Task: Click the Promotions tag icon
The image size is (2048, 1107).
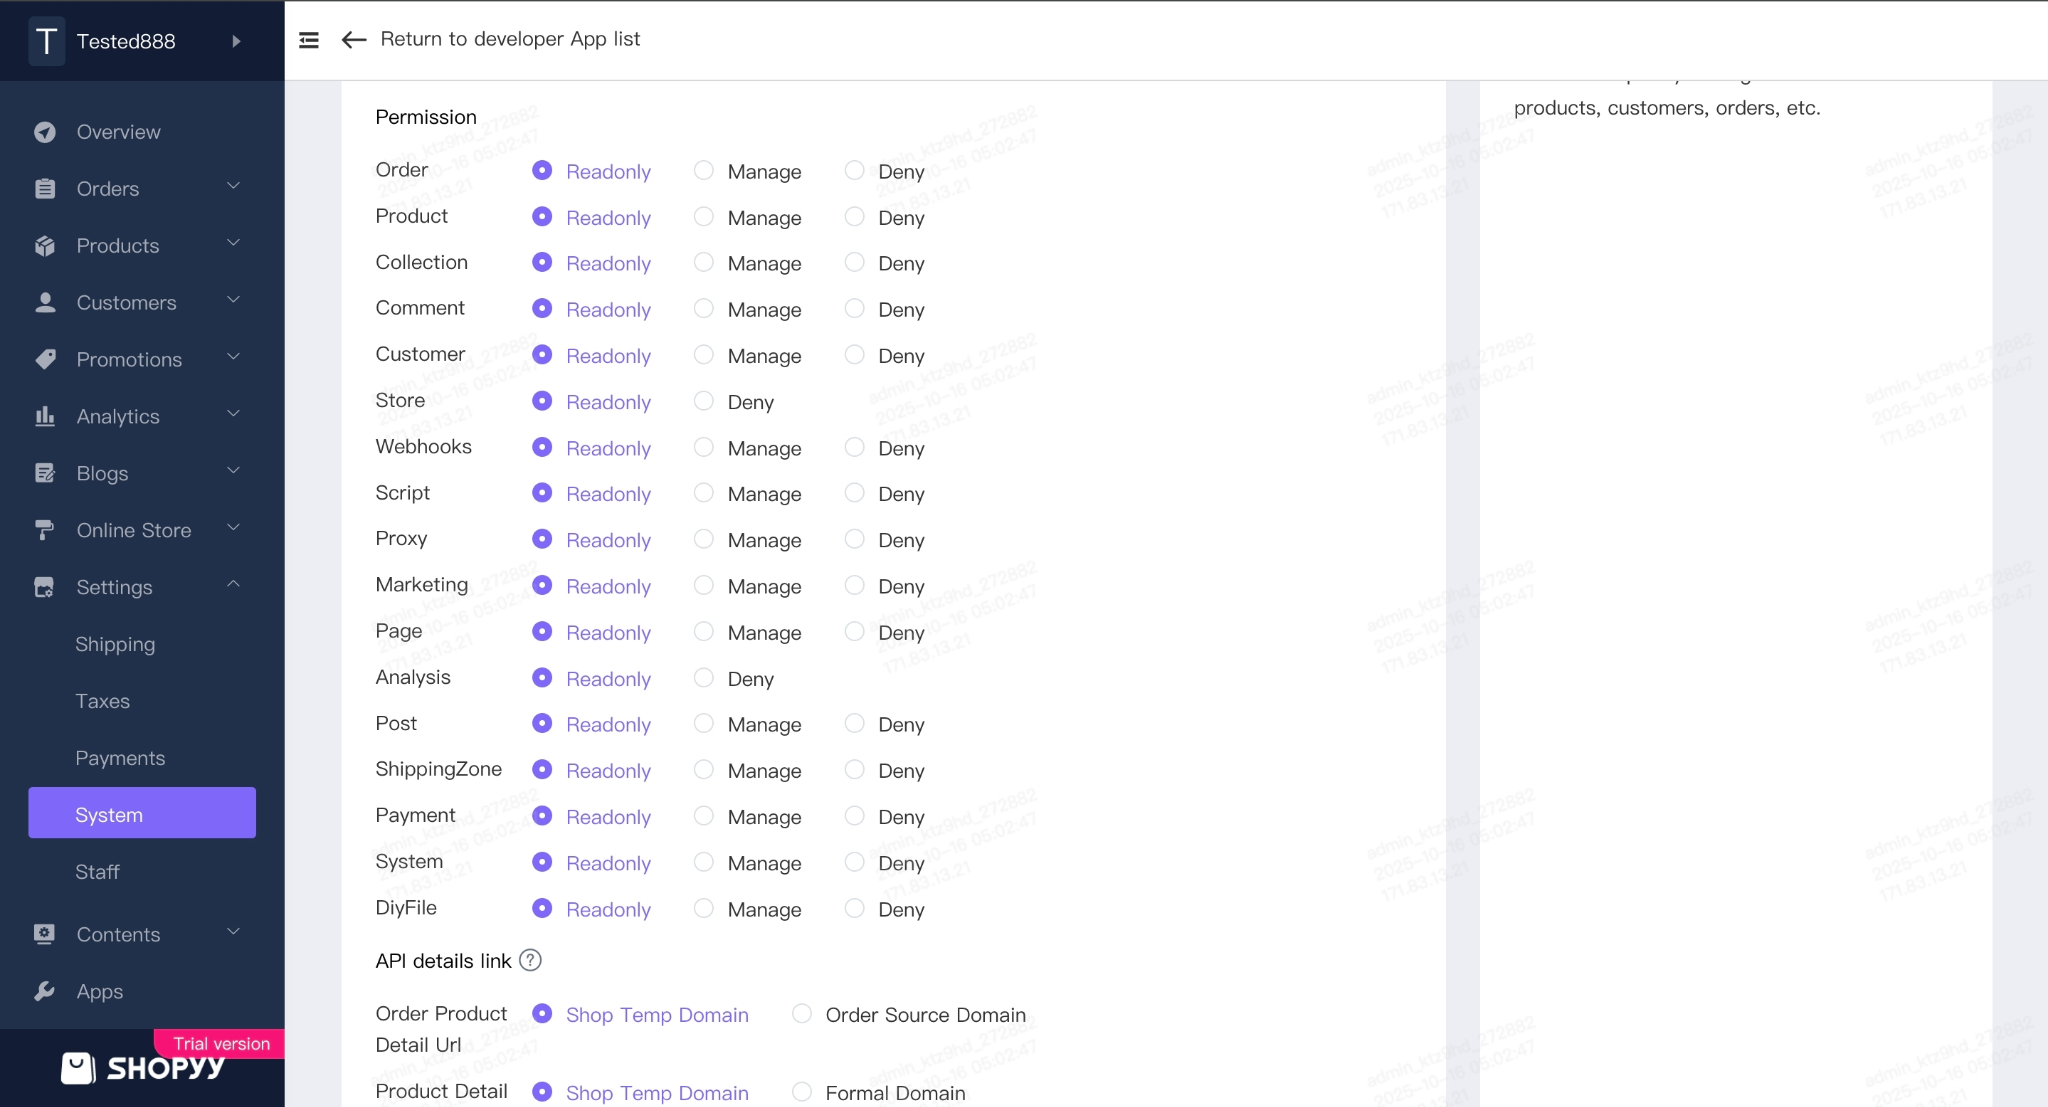Action: pyautogui.click(x=45, y=359)
